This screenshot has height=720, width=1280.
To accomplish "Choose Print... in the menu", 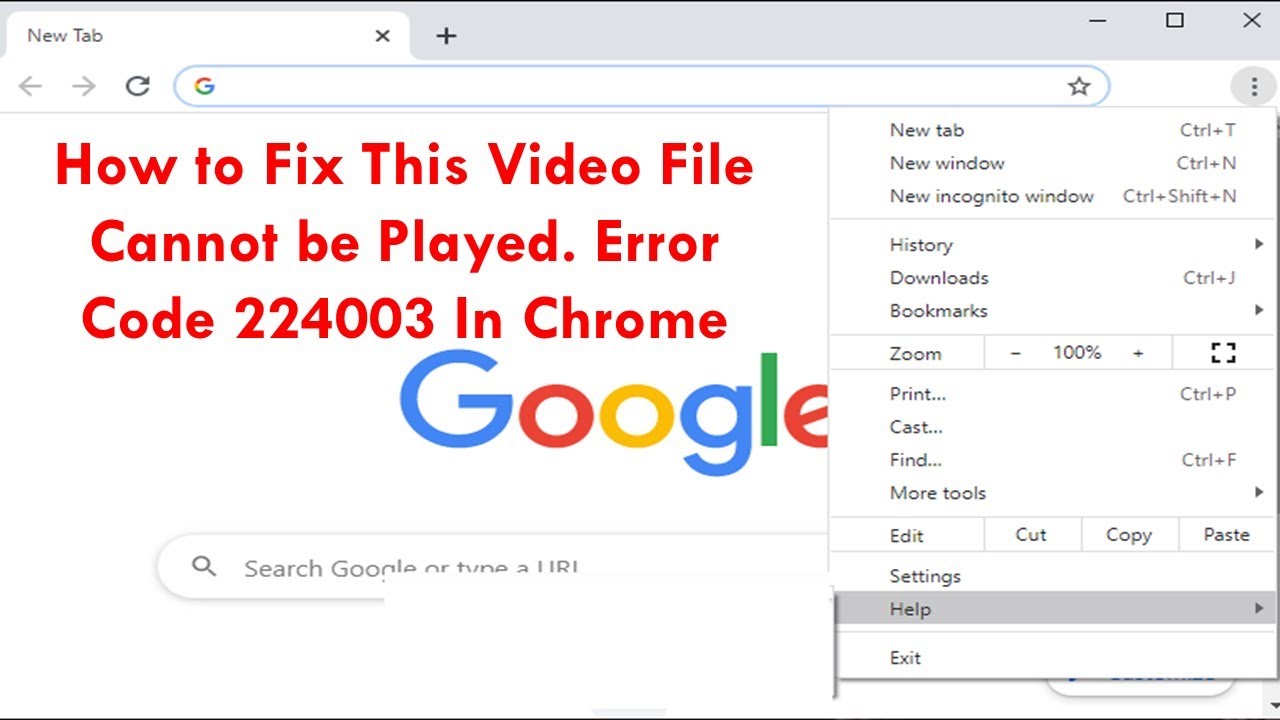I will click(1053, 394).
